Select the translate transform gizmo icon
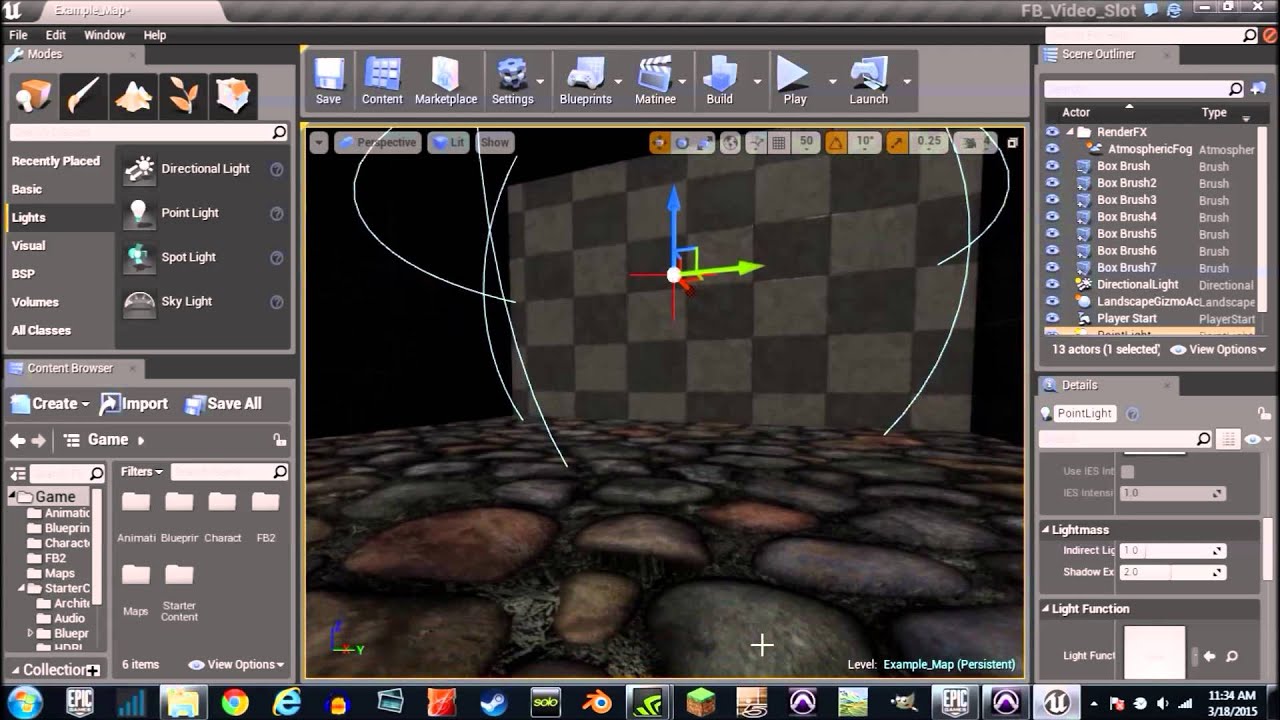Image resolution: width=1280 pixels, height=720 pixels. point(659,142)
